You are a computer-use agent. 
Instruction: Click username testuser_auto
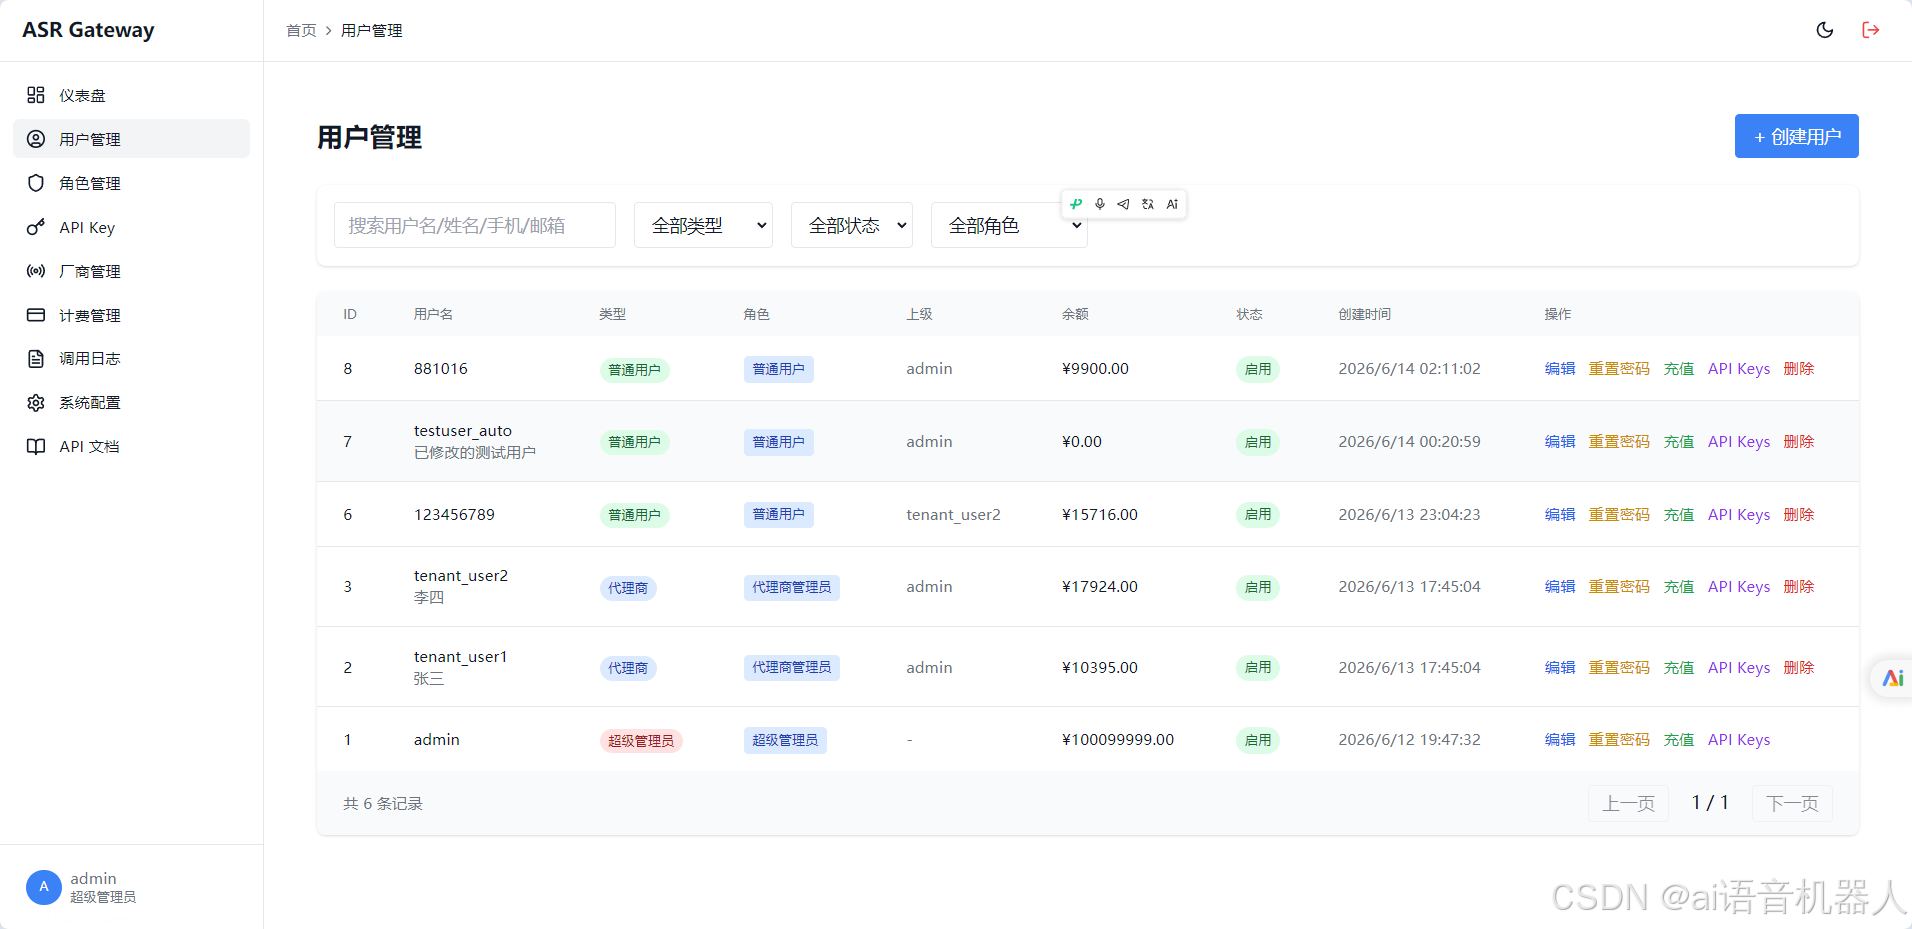(x=463, y=431)
